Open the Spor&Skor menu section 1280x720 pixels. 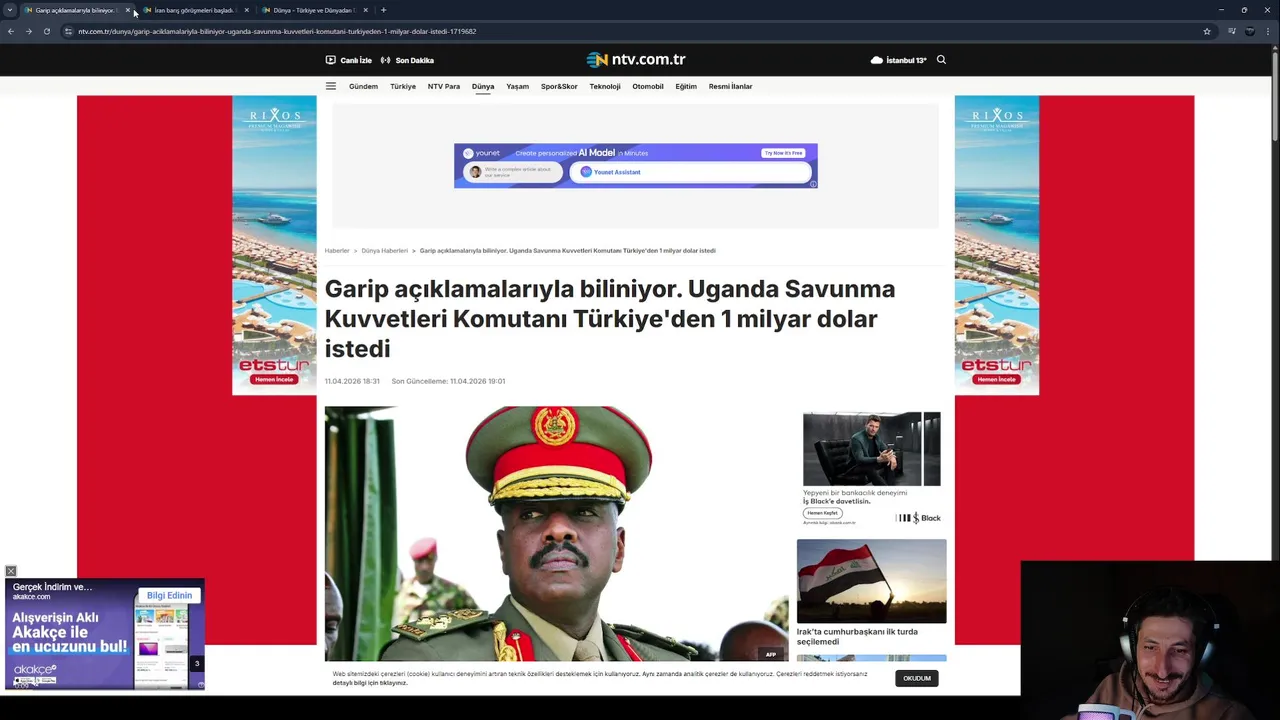(x=559, y=86)
